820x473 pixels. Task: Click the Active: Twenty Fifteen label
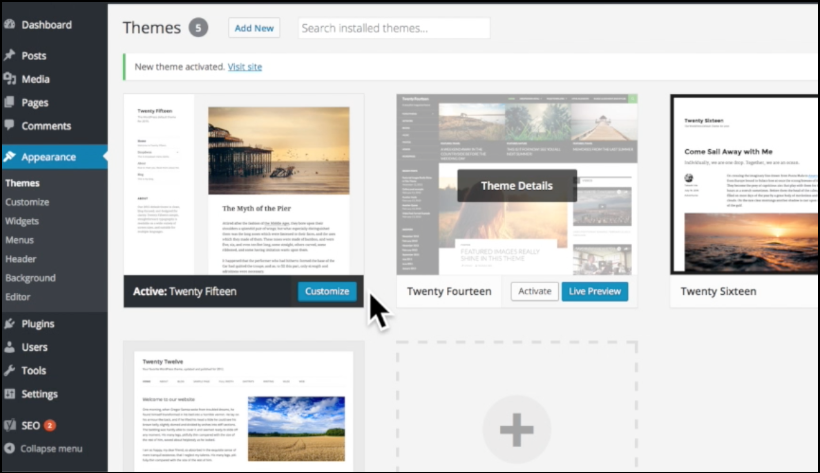185,291
